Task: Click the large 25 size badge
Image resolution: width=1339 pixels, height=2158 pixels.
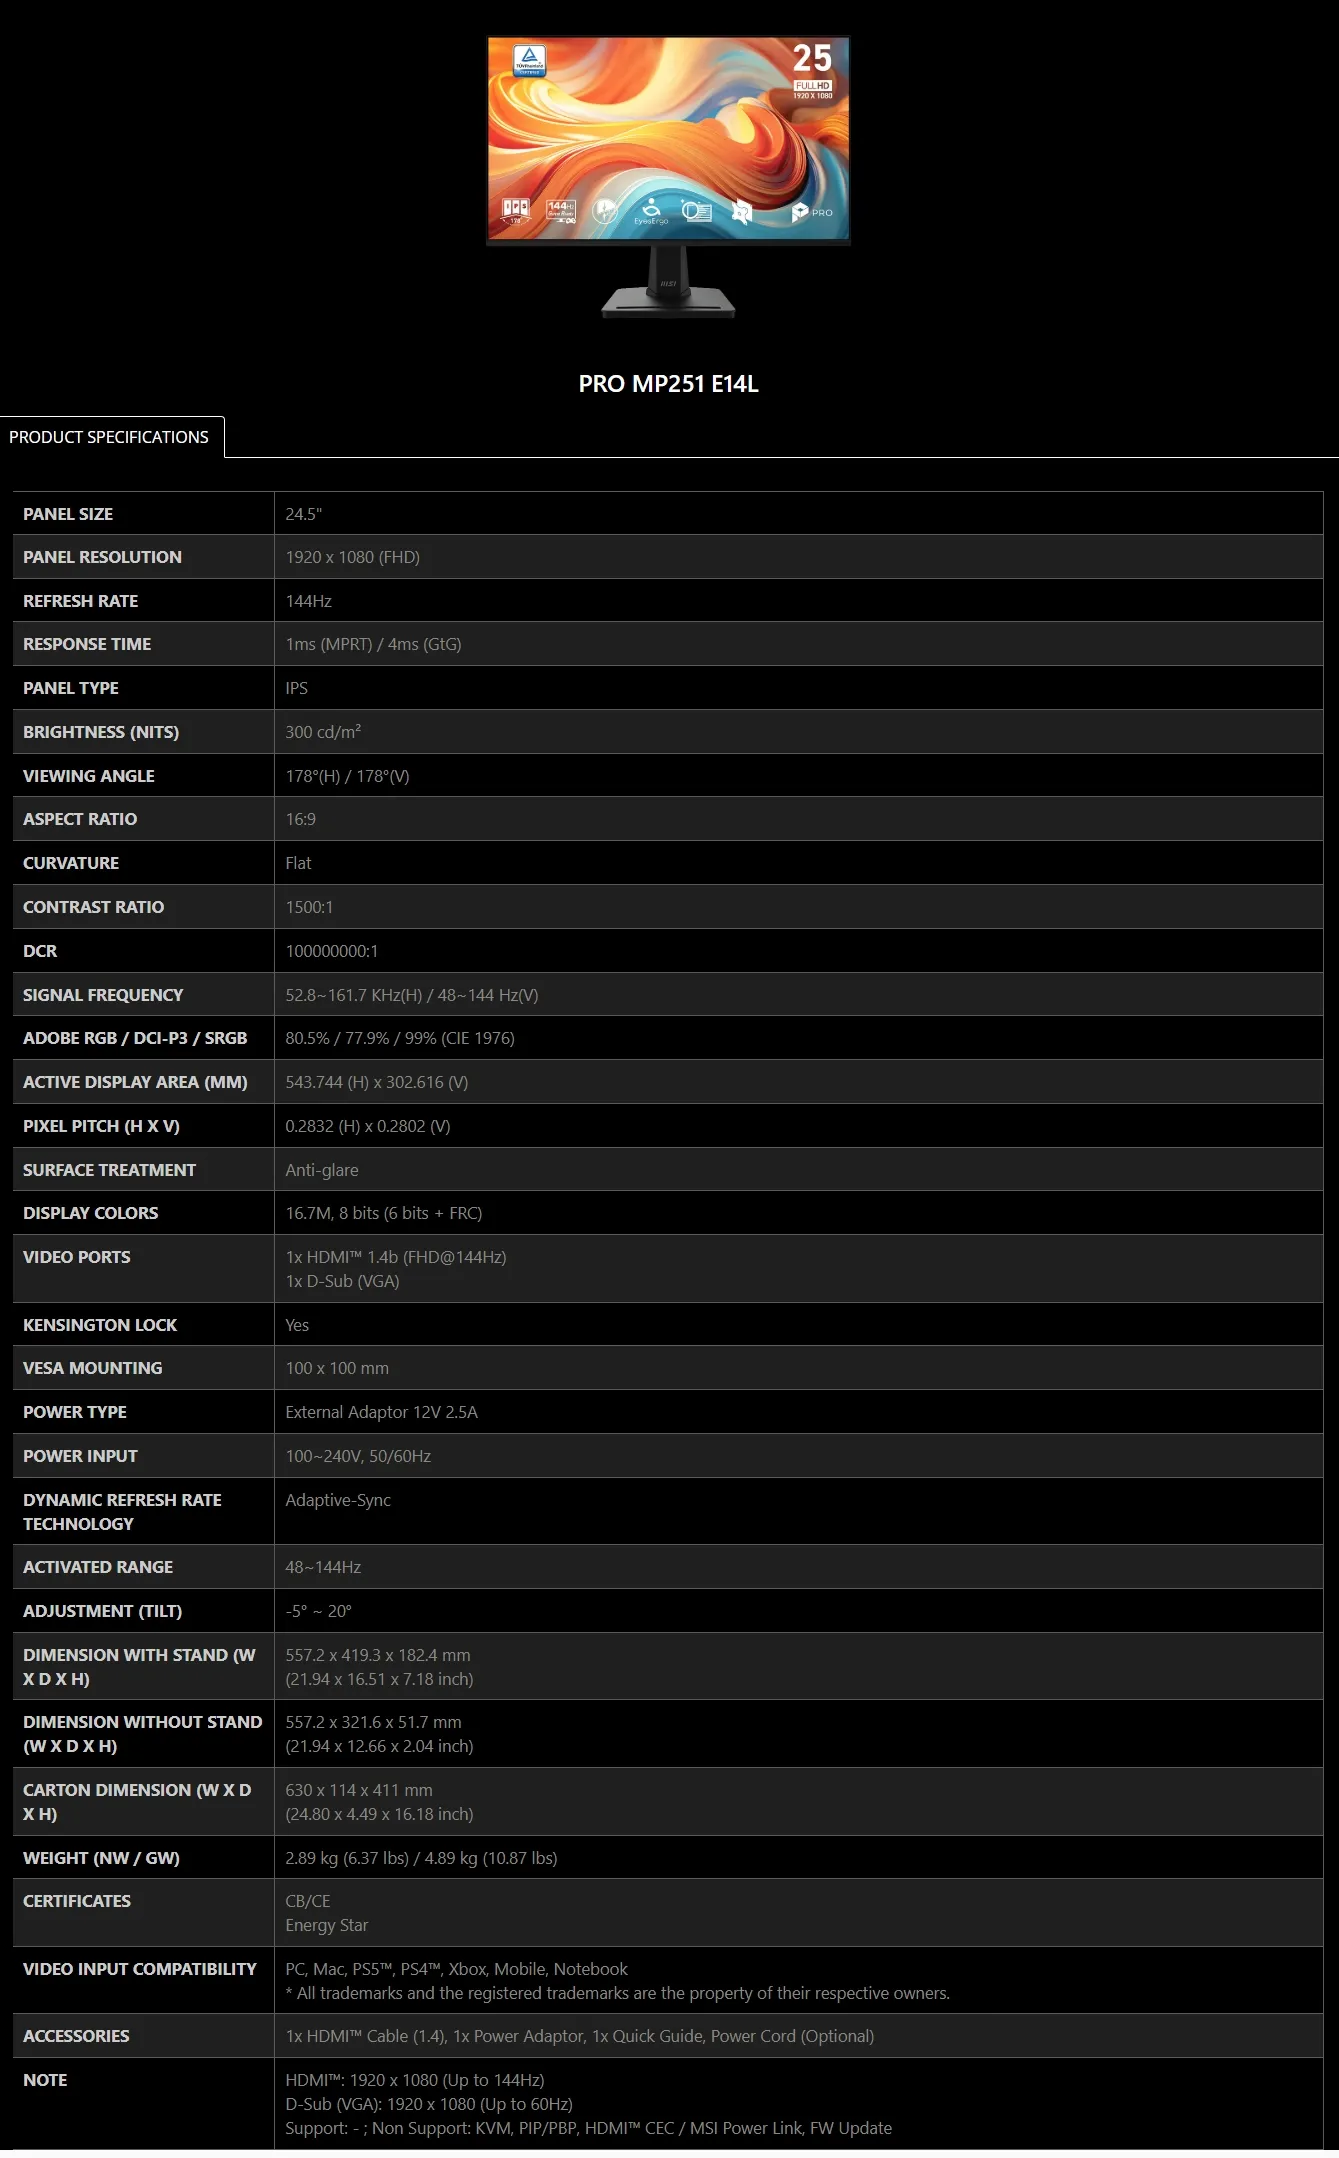Action: click(x=812, y=59)
